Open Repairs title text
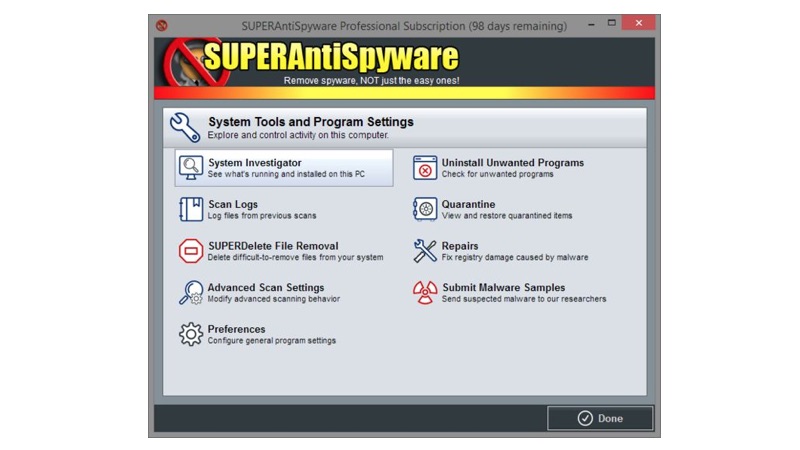 click(x=460, y=246)
